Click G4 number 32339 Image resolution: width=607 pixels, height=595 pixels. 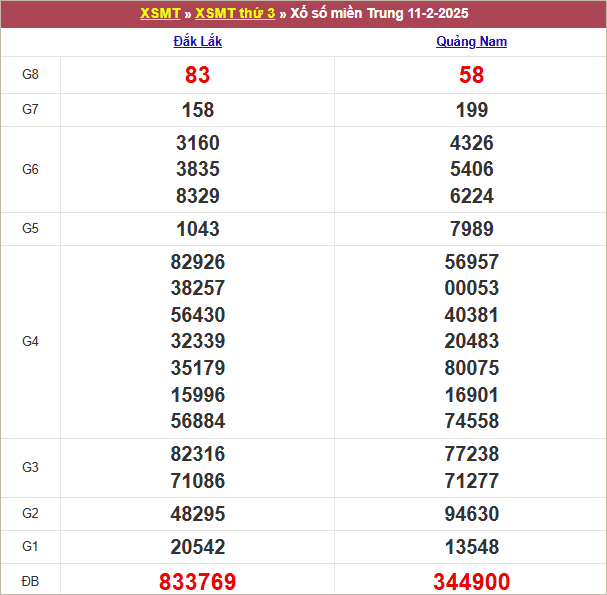(198, 341)
